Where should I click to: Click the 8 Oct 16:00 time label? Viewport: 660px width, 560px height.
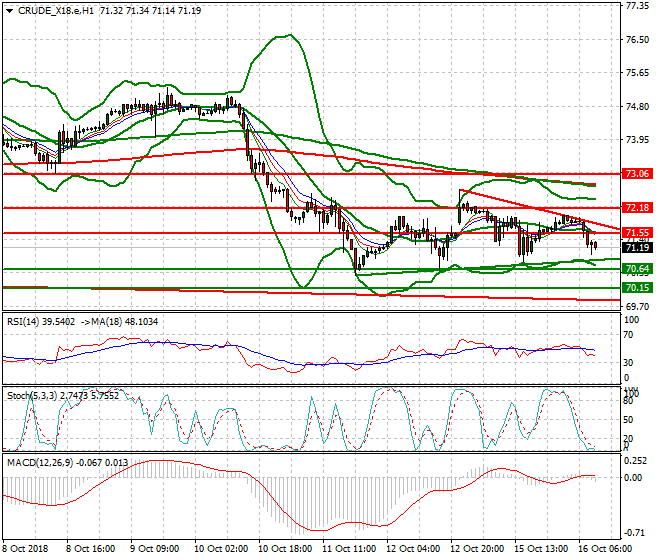[x=90, y=549]
